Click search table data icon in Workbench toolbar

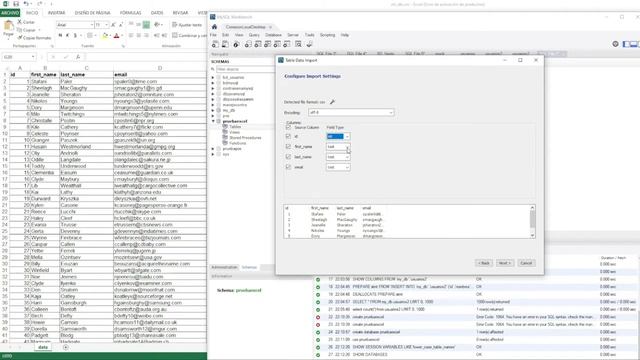(x=298, y=44)
